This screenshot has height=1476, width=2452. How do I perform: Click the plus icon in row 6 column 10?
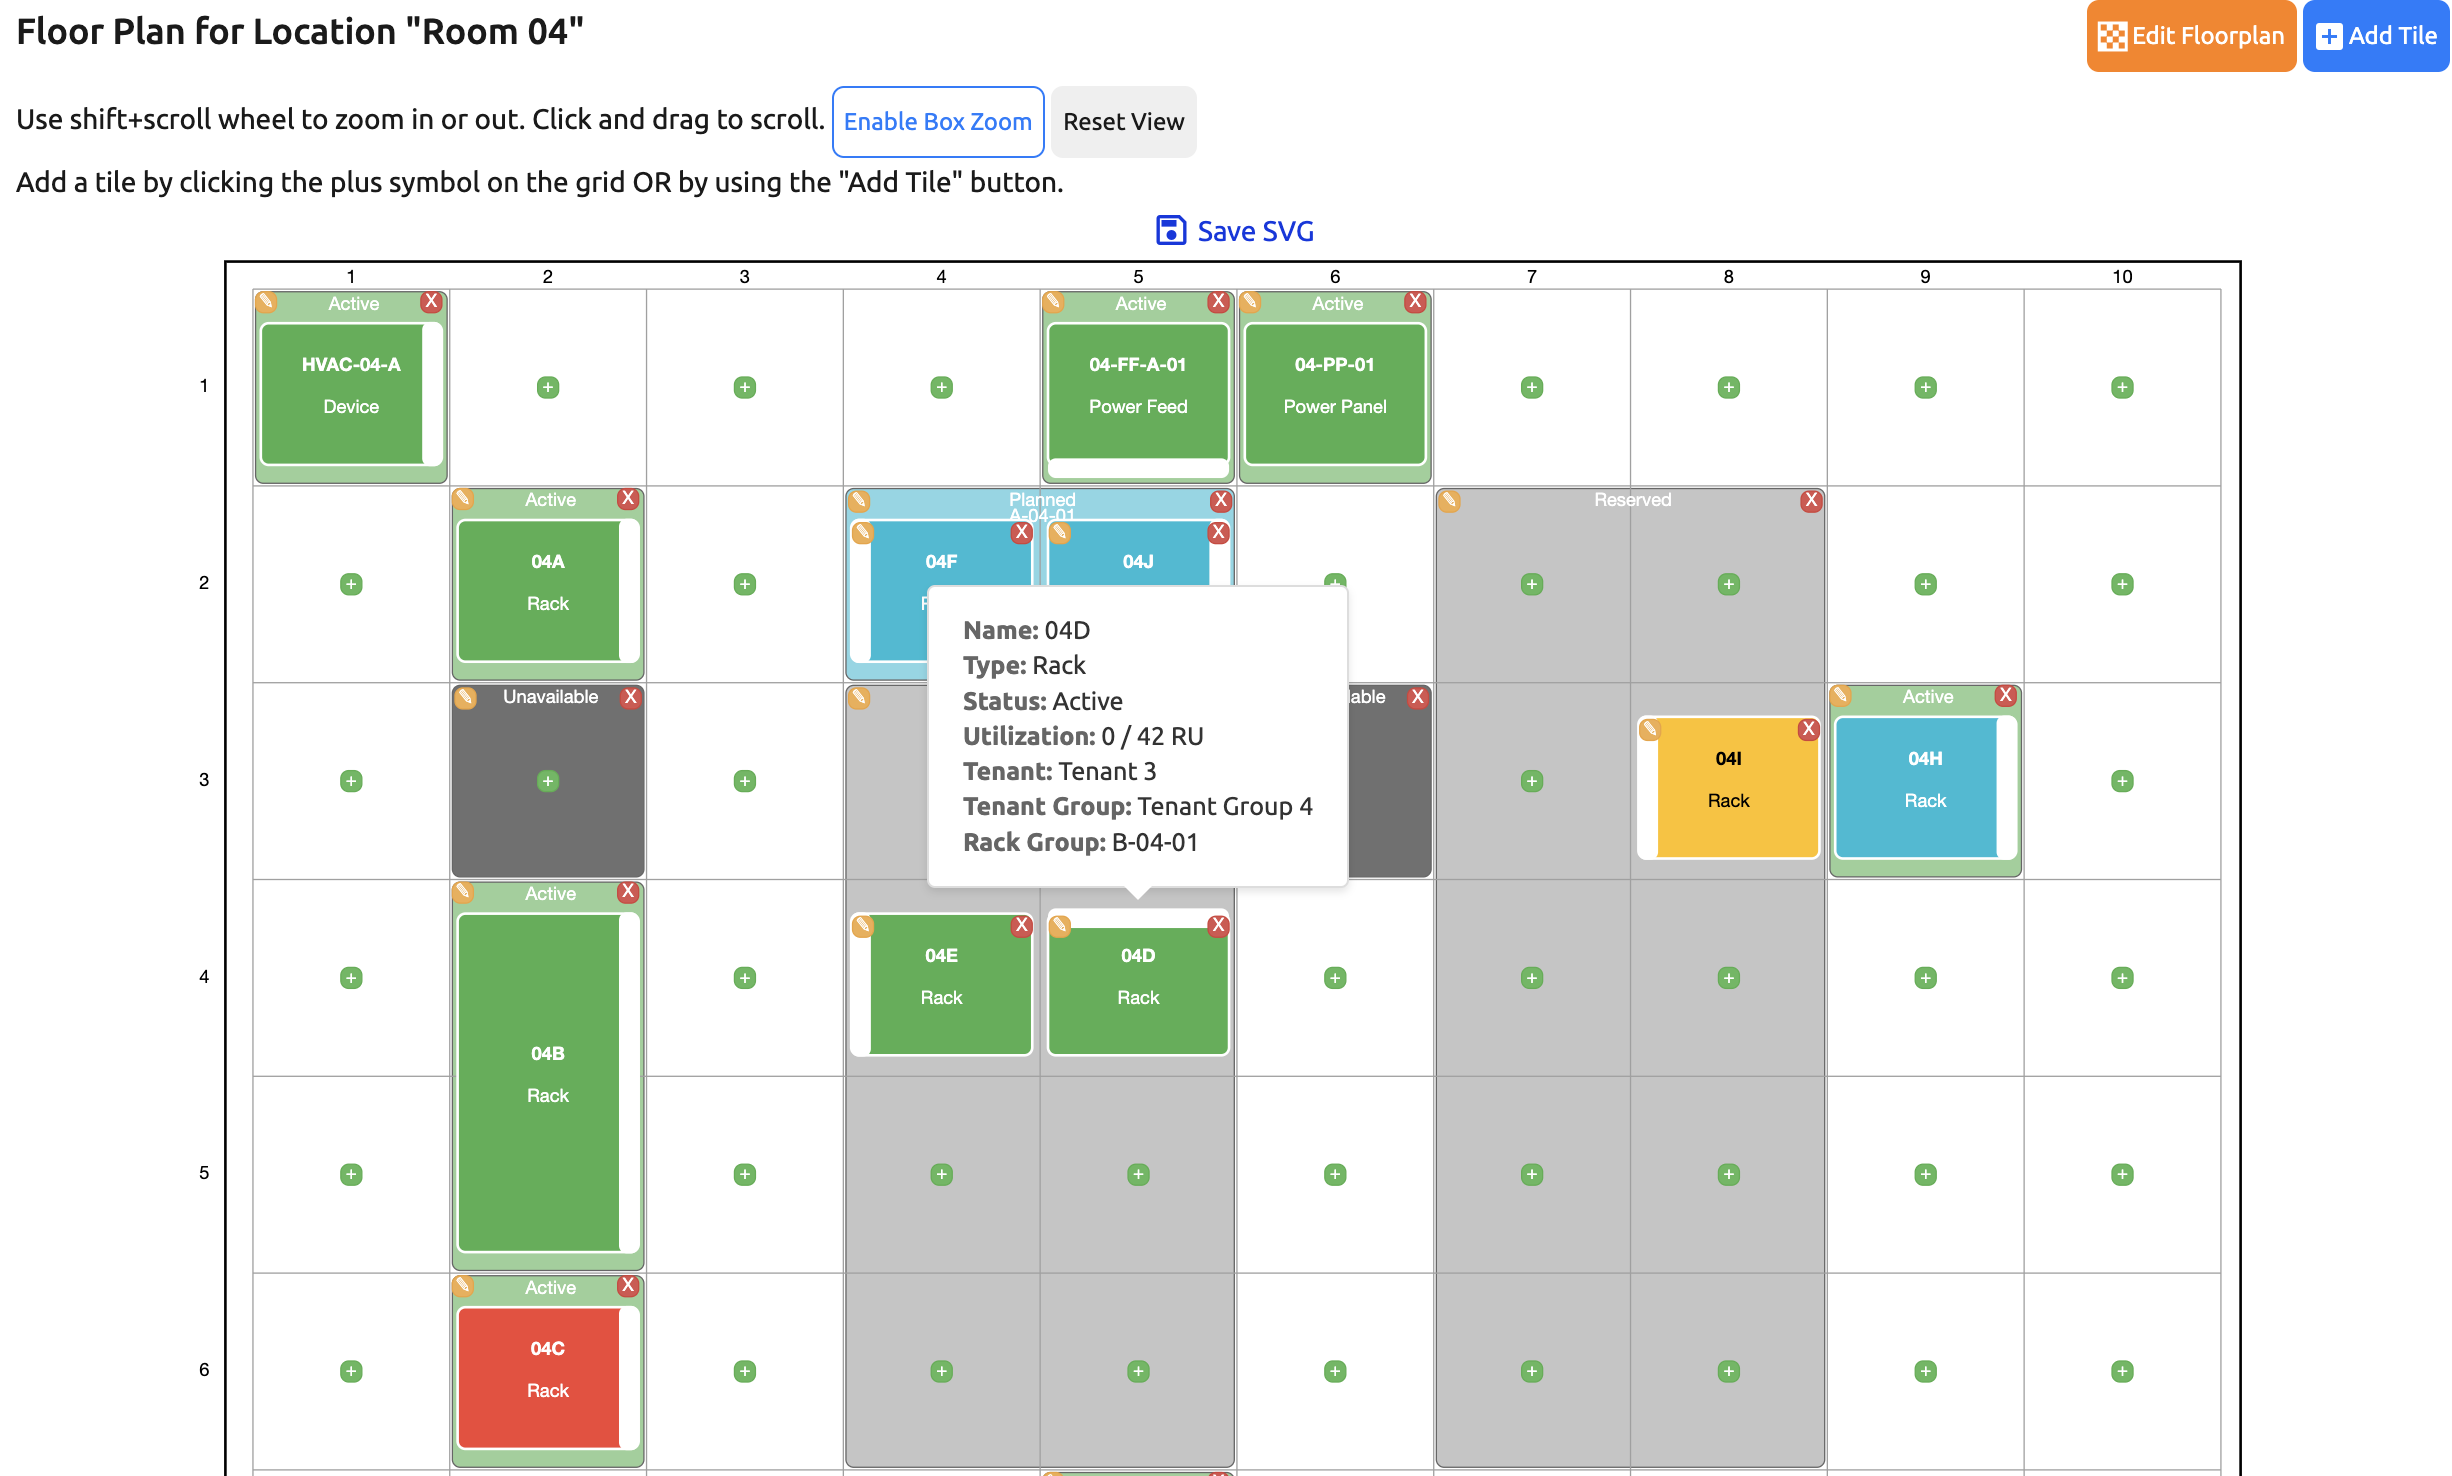coord(2122,1371)
